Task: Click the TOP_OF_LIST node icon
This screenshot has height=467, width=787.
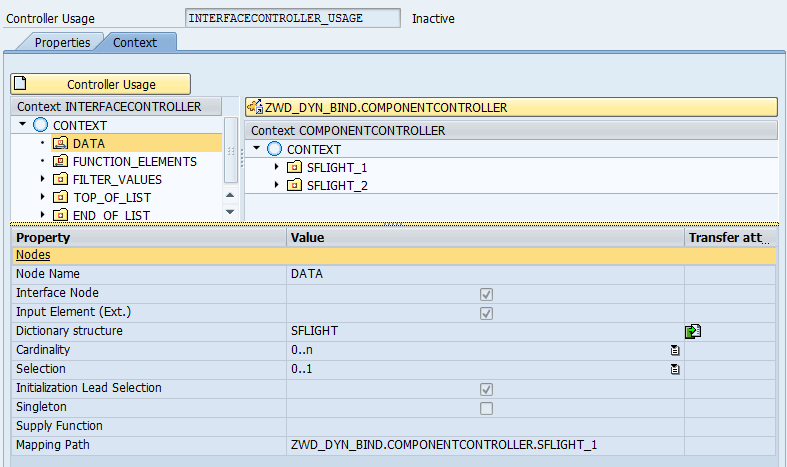Action: coord(60,197)
